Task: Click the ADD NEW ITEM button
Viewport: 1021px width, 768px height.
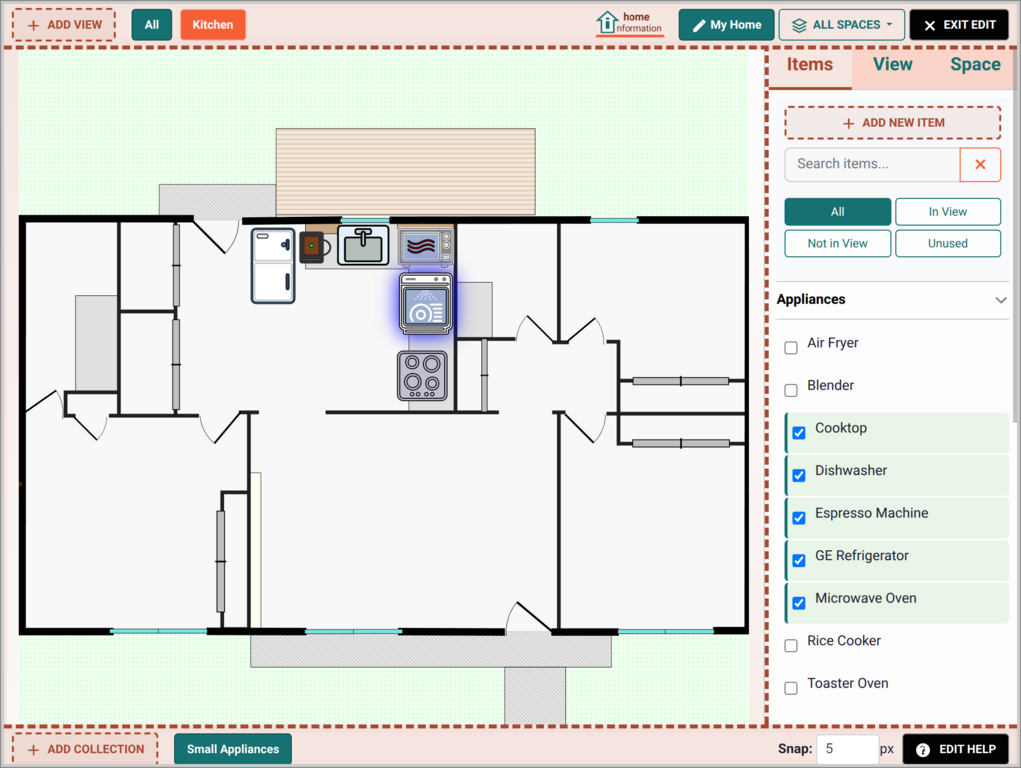Action: tap(893, 122)
